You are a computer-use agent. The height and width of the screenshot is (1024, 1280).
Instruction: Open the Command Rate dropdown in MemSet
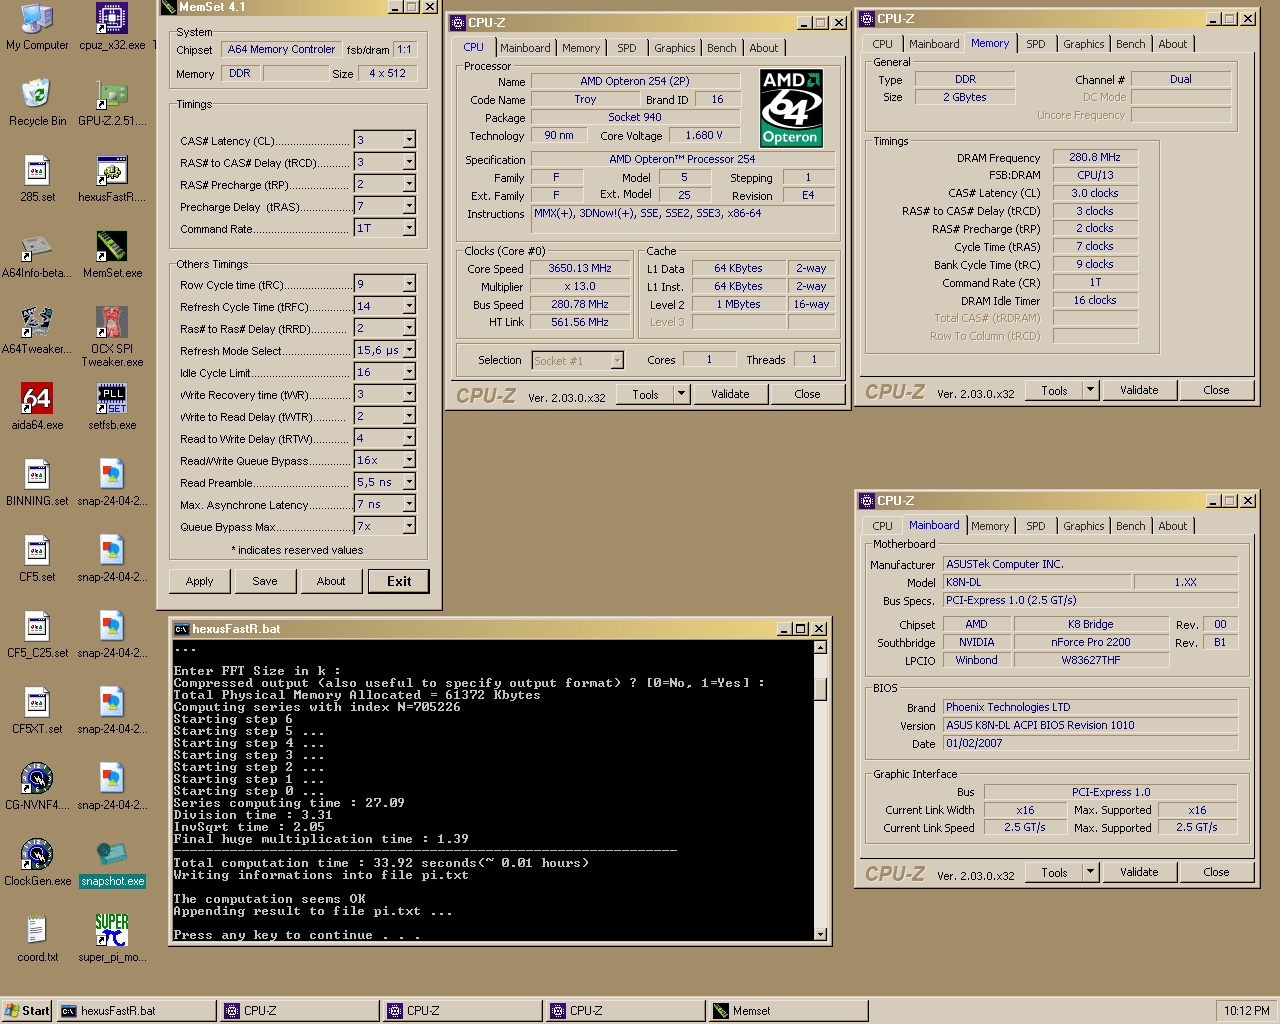coord(409,228)
